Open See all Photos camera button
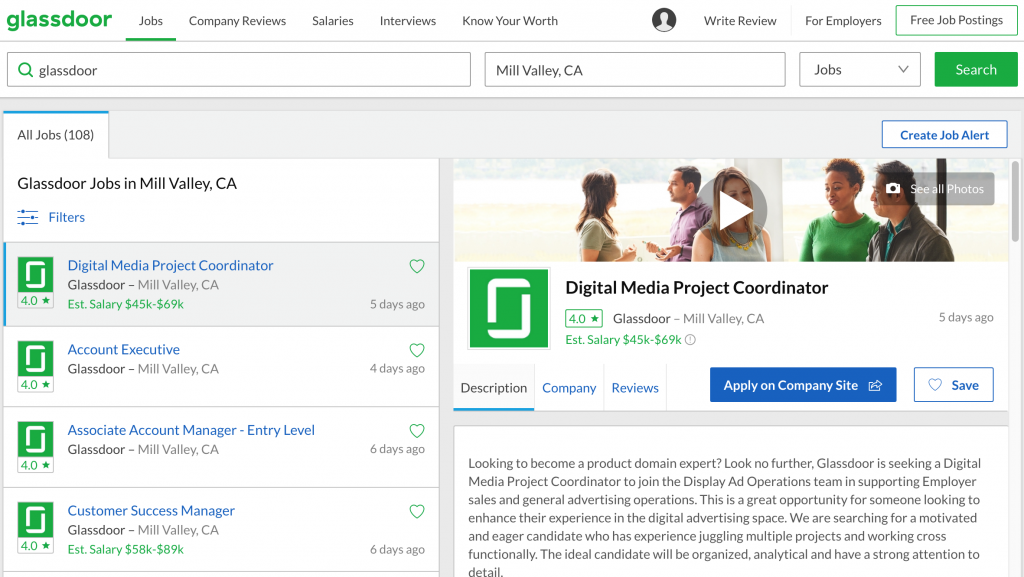The image size is (1024, 577). pos(936,189)
